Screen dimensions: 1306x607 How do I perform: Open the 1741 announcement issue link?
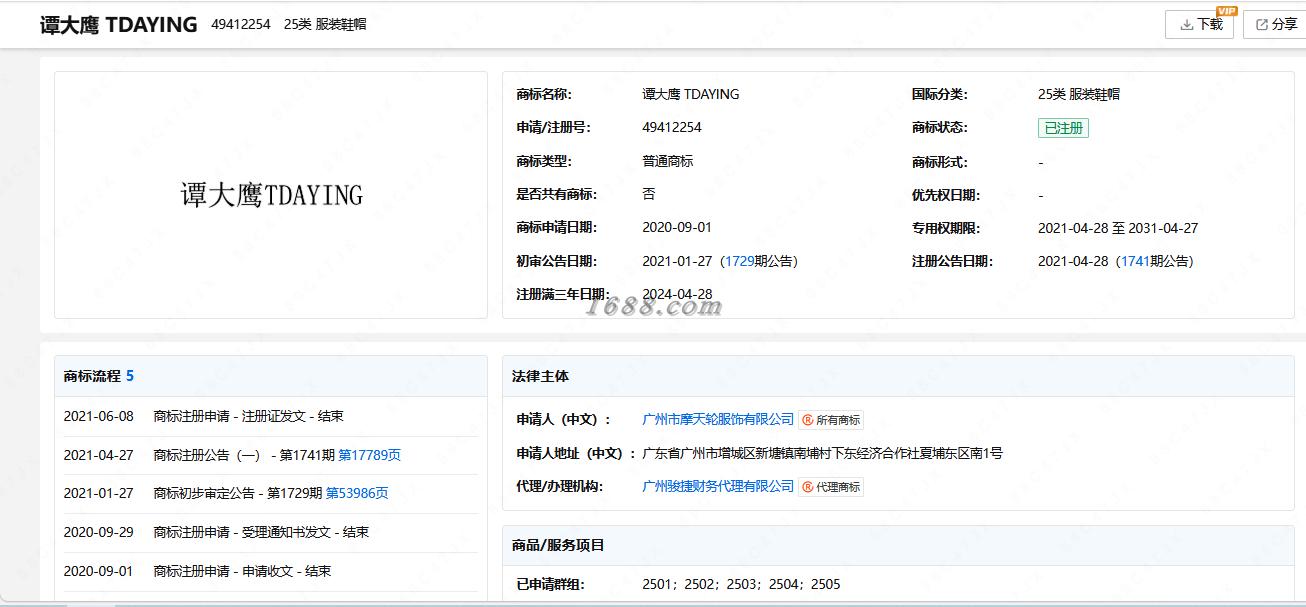point(1135,261)
